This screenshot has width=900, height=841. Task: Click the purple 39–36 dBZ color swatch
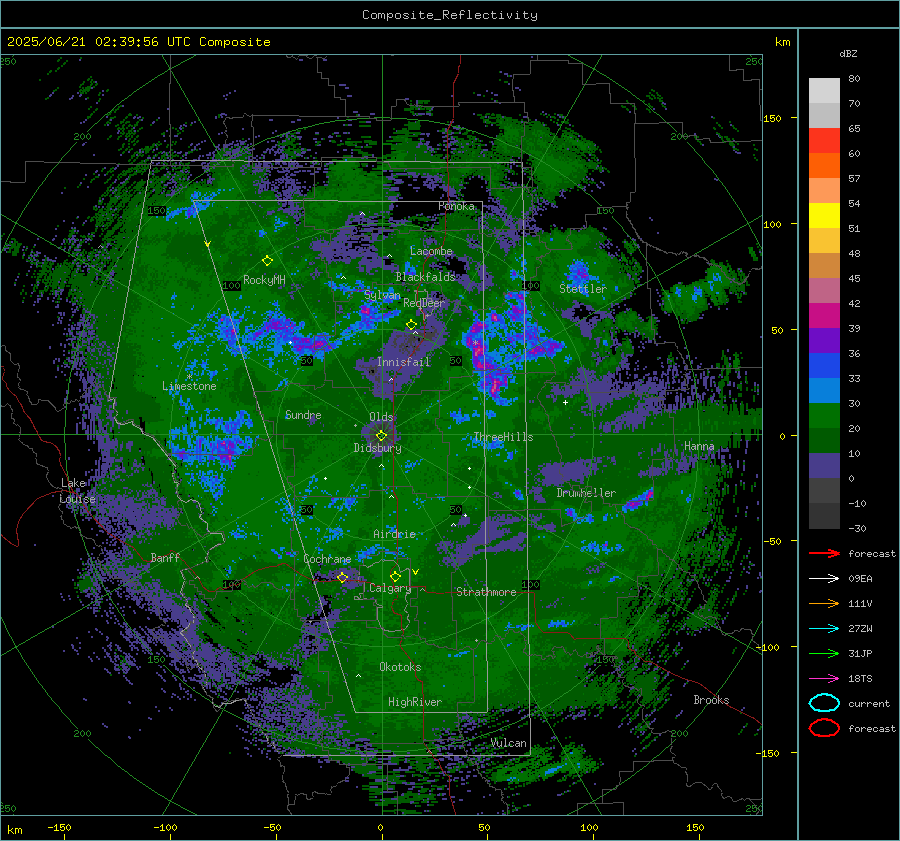pos(824,340)
